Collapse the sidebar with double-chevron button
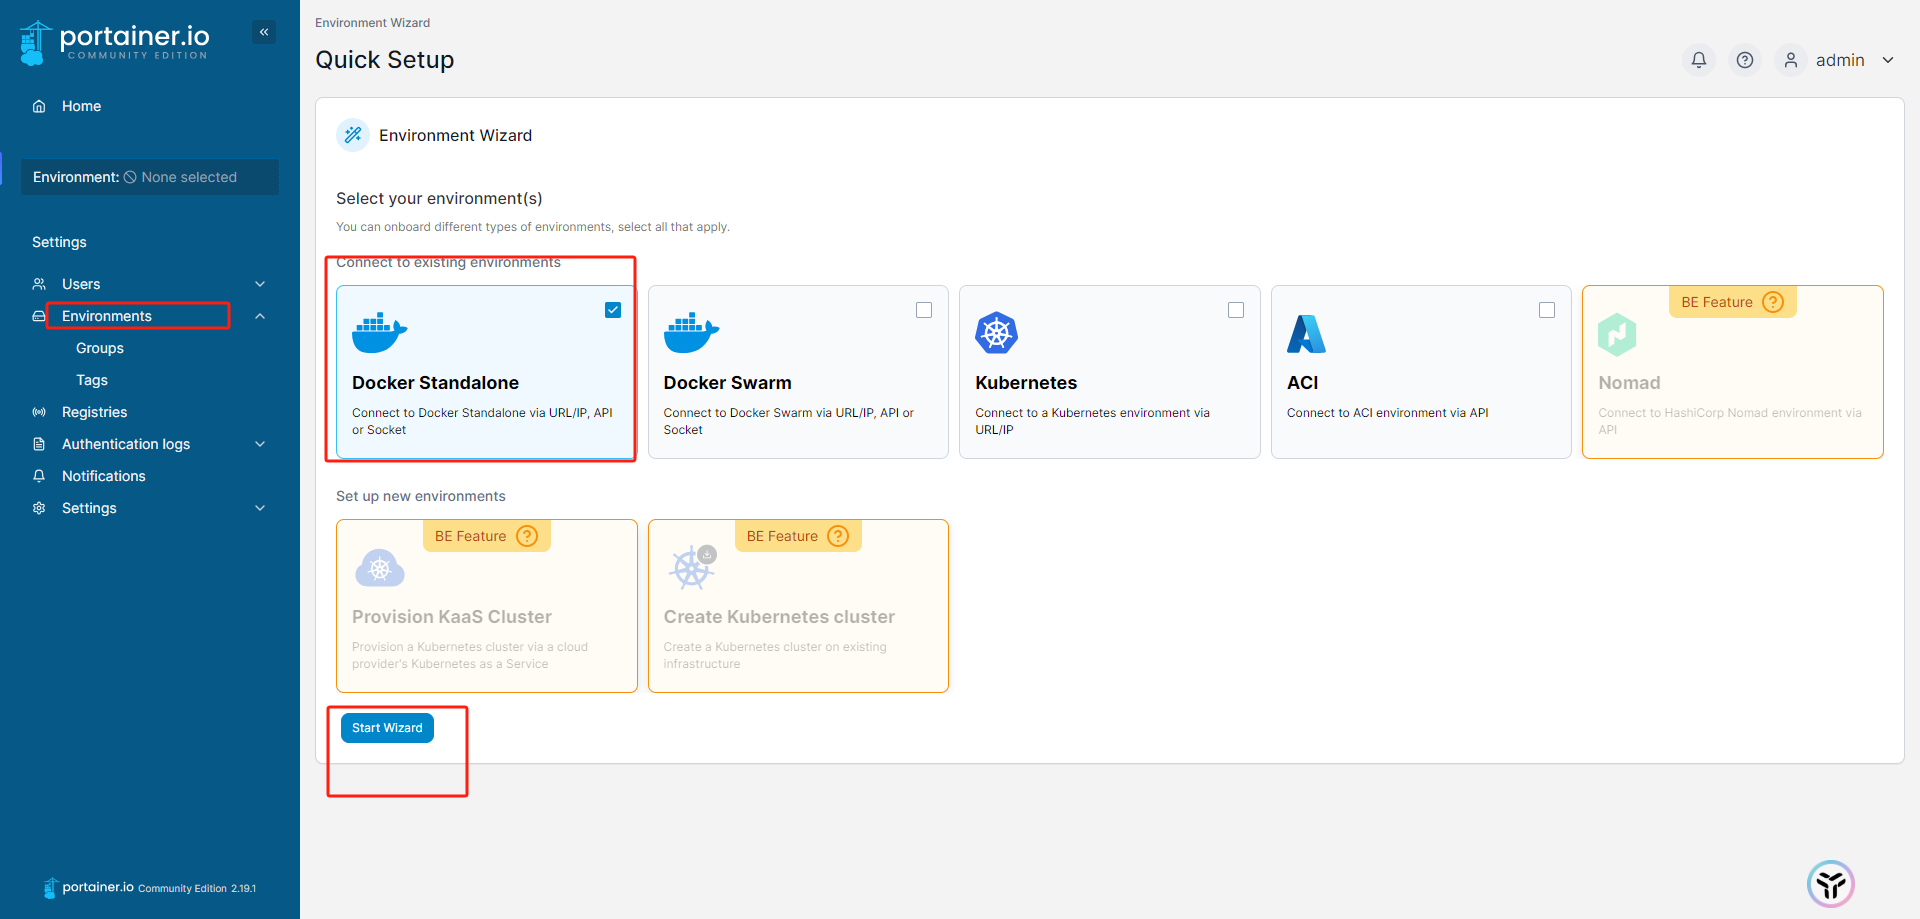This screenshot has width=1920, height=919. pos(264,32)
